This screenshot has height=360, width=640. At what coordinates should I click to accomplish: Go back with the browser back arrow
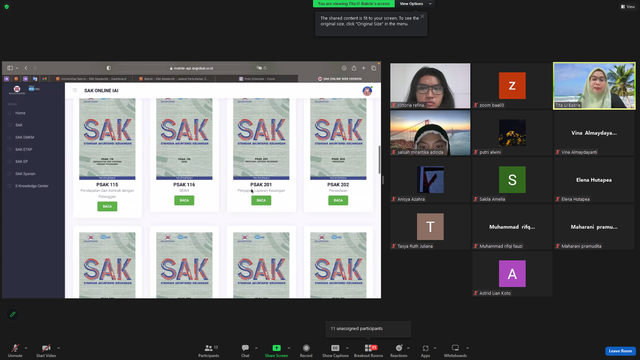pyautogui.click(x=26, y=68)
